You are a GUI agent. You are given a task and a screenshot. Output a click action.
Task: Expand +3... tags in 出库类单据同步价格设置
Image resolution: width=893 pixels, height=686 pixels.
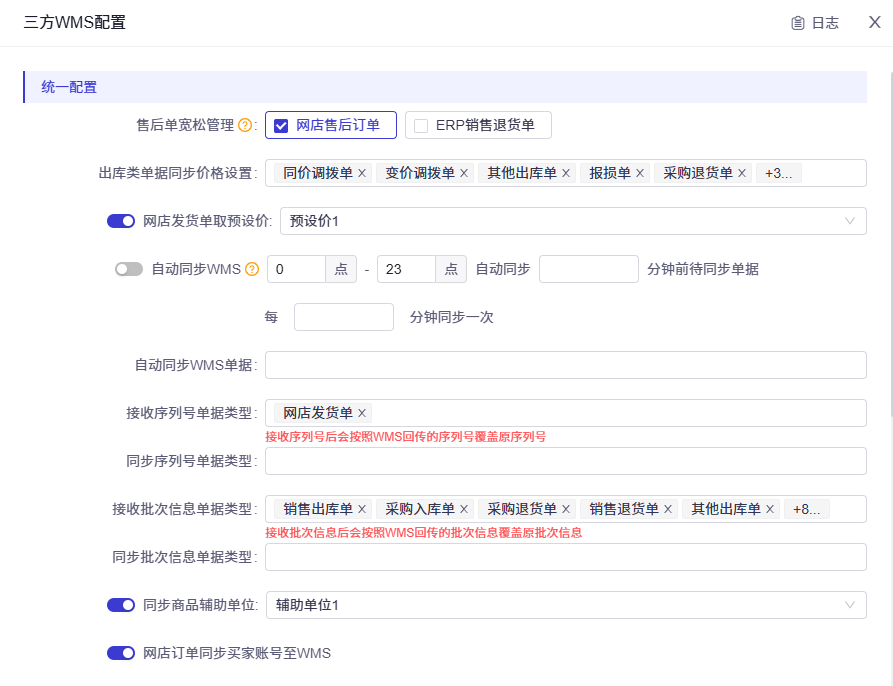tap(779, 173)
